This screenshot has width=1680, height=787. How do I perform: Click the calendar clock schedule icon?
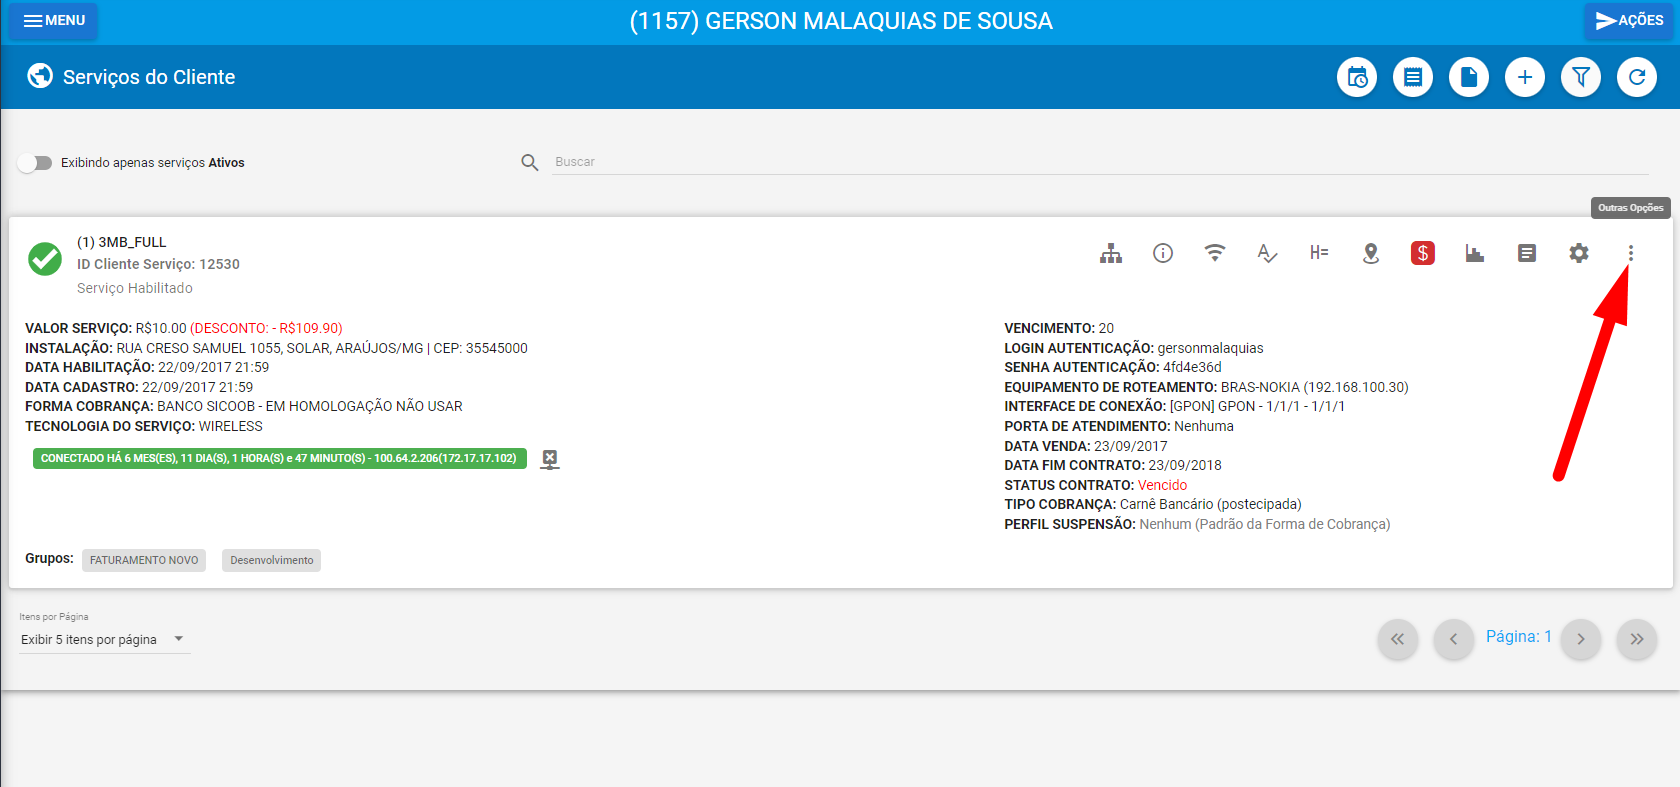pyautogui.click(x=1357, y=77)
